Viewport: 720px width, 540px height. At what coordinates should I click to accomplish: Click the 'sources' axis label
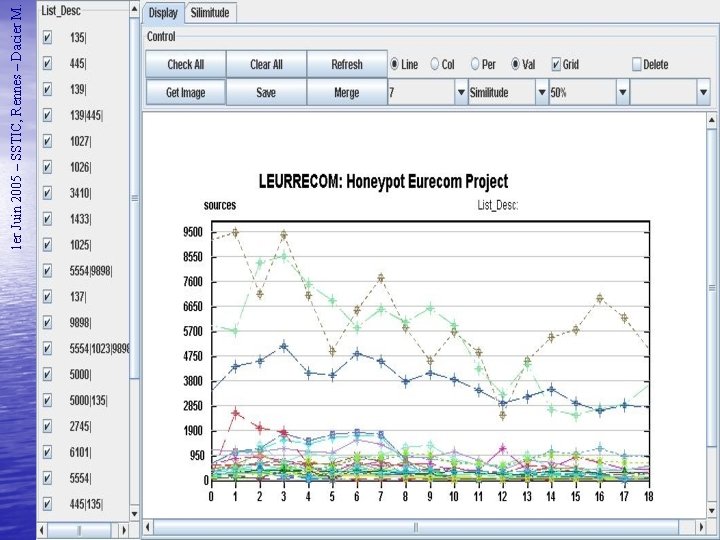point(220,205)
